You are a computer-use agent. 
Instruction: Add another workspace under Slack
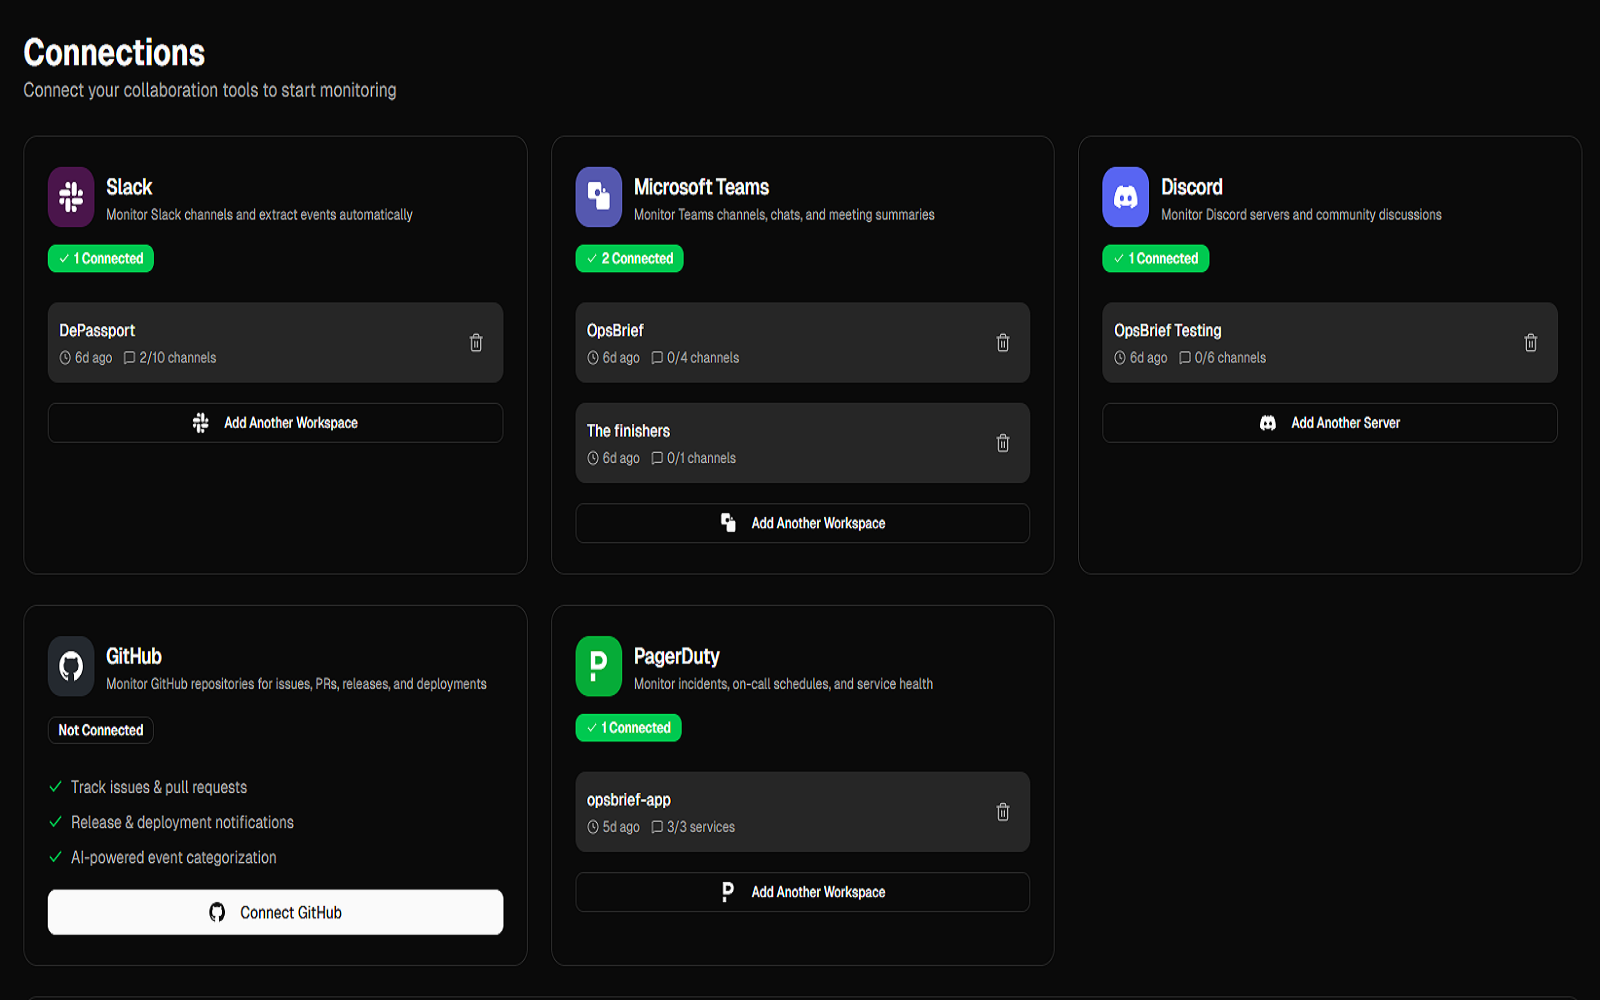(275, 422)
